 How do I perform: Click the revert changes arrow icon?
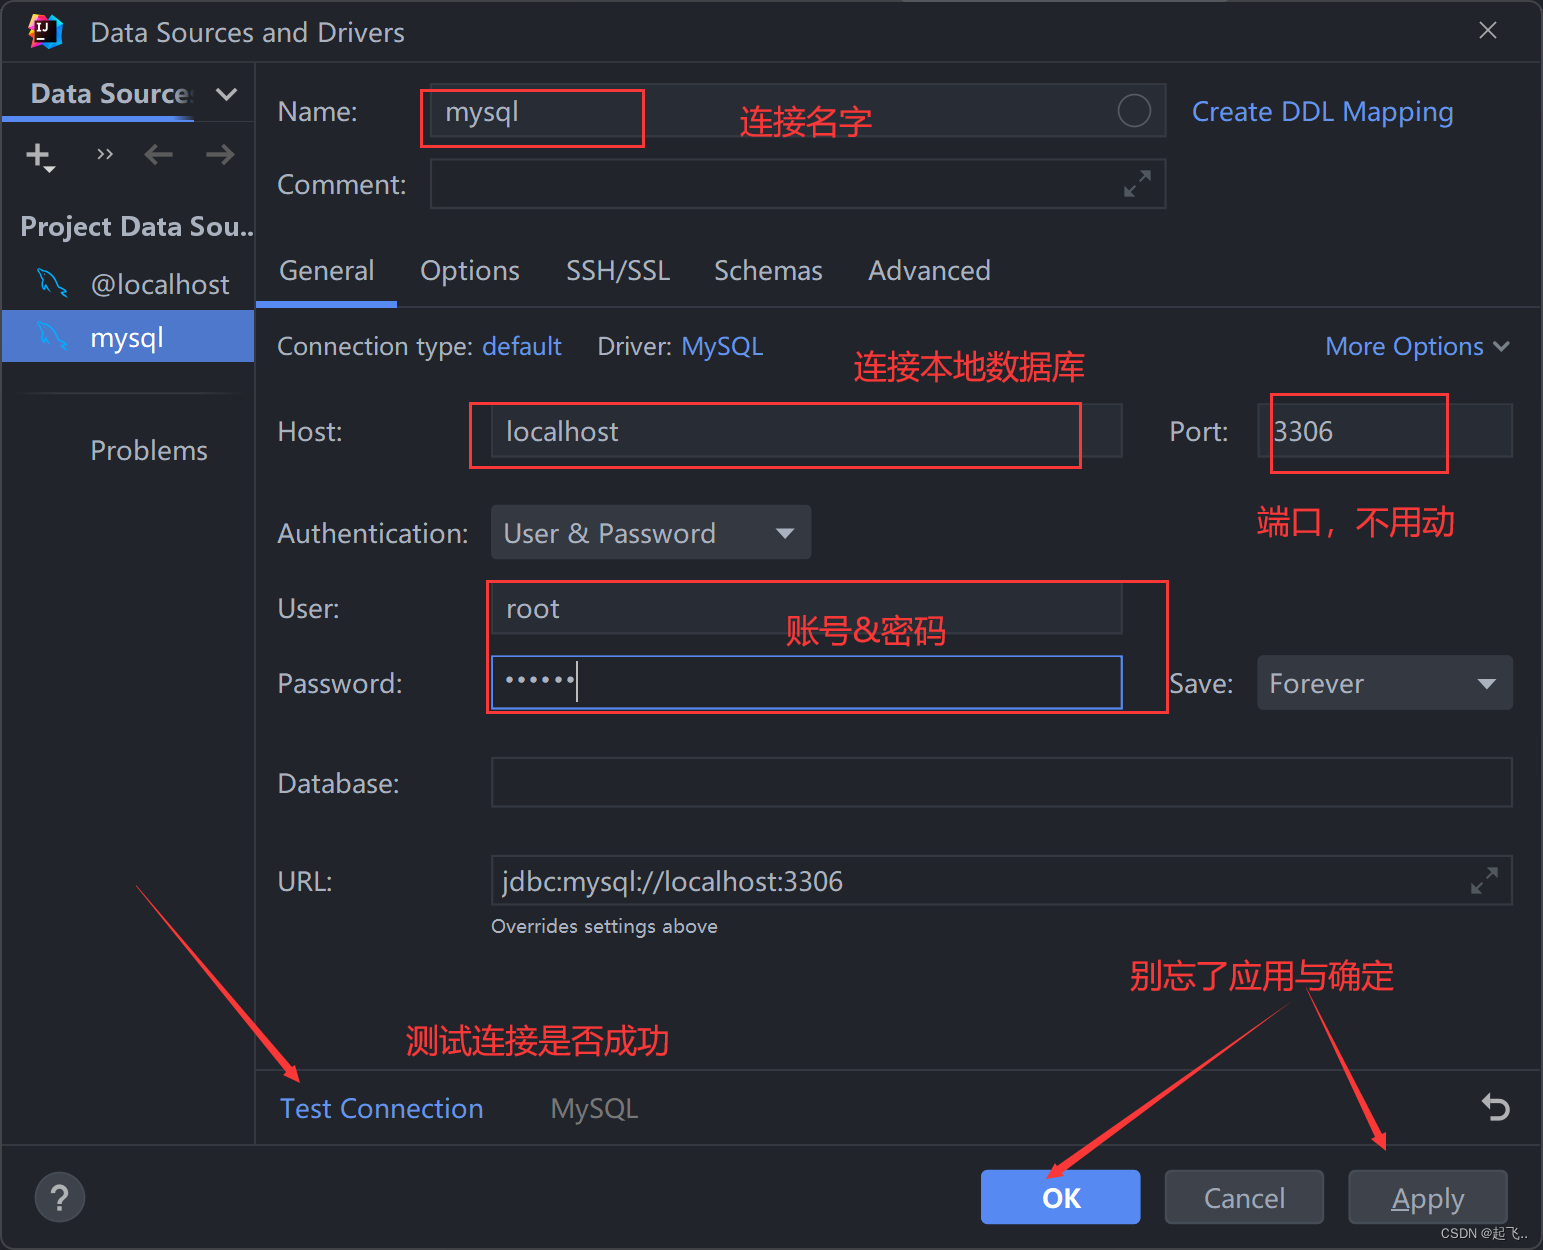pos(1496,1107)
